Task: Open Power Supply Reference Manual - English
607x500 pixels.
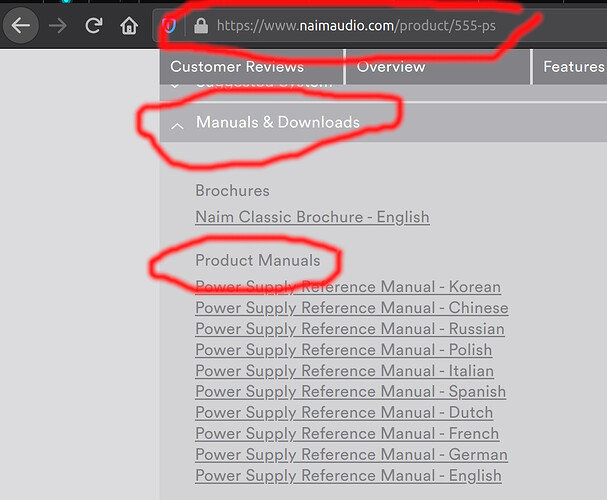Action: (348, 475)
